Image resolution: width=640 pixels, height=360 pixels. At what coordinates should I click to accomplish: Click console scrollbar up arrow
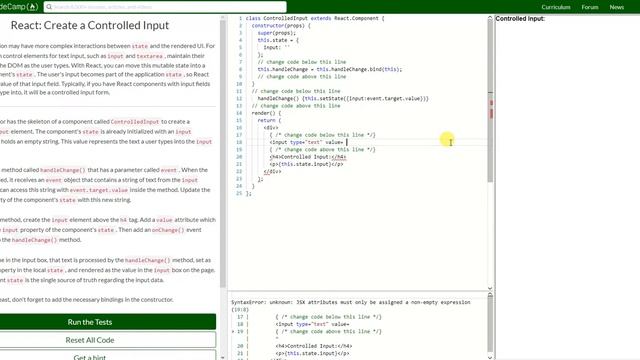click(490, 295)
